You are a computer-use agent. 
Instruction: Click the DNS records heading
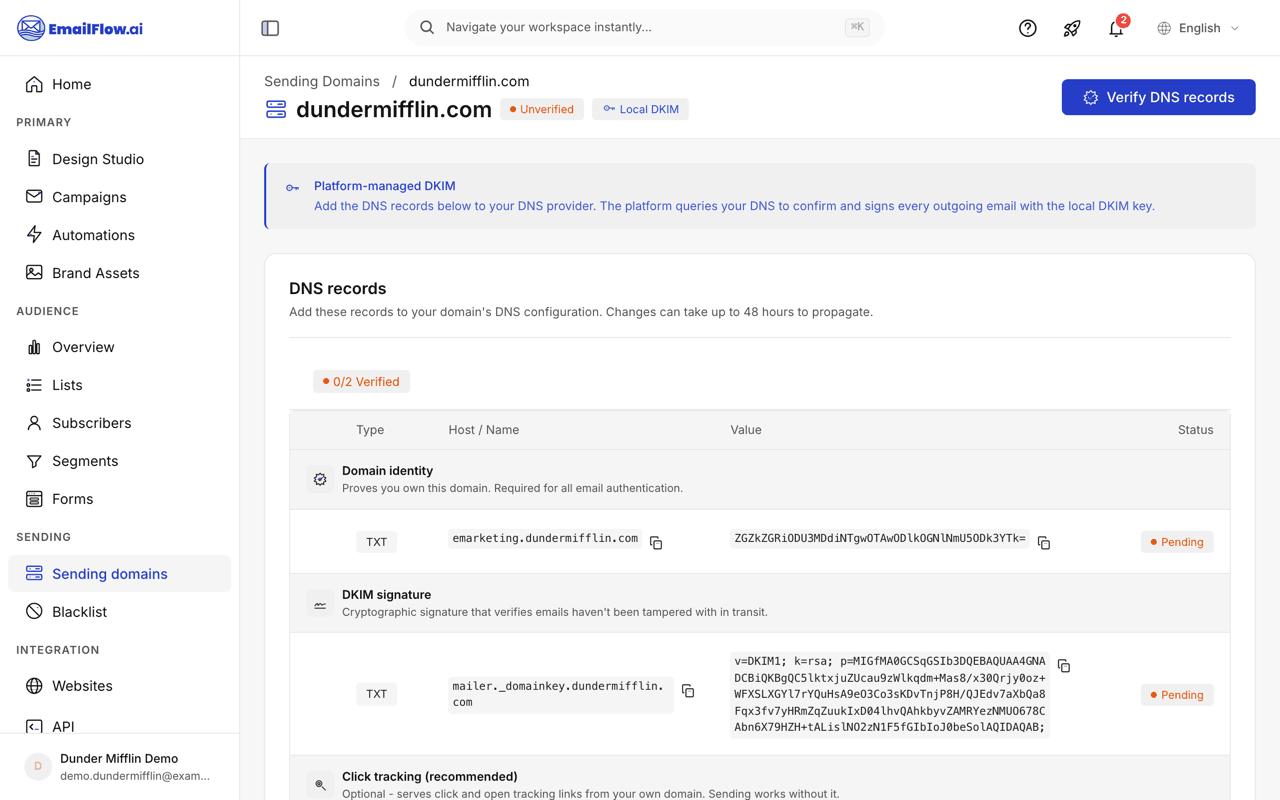point(337,288)
